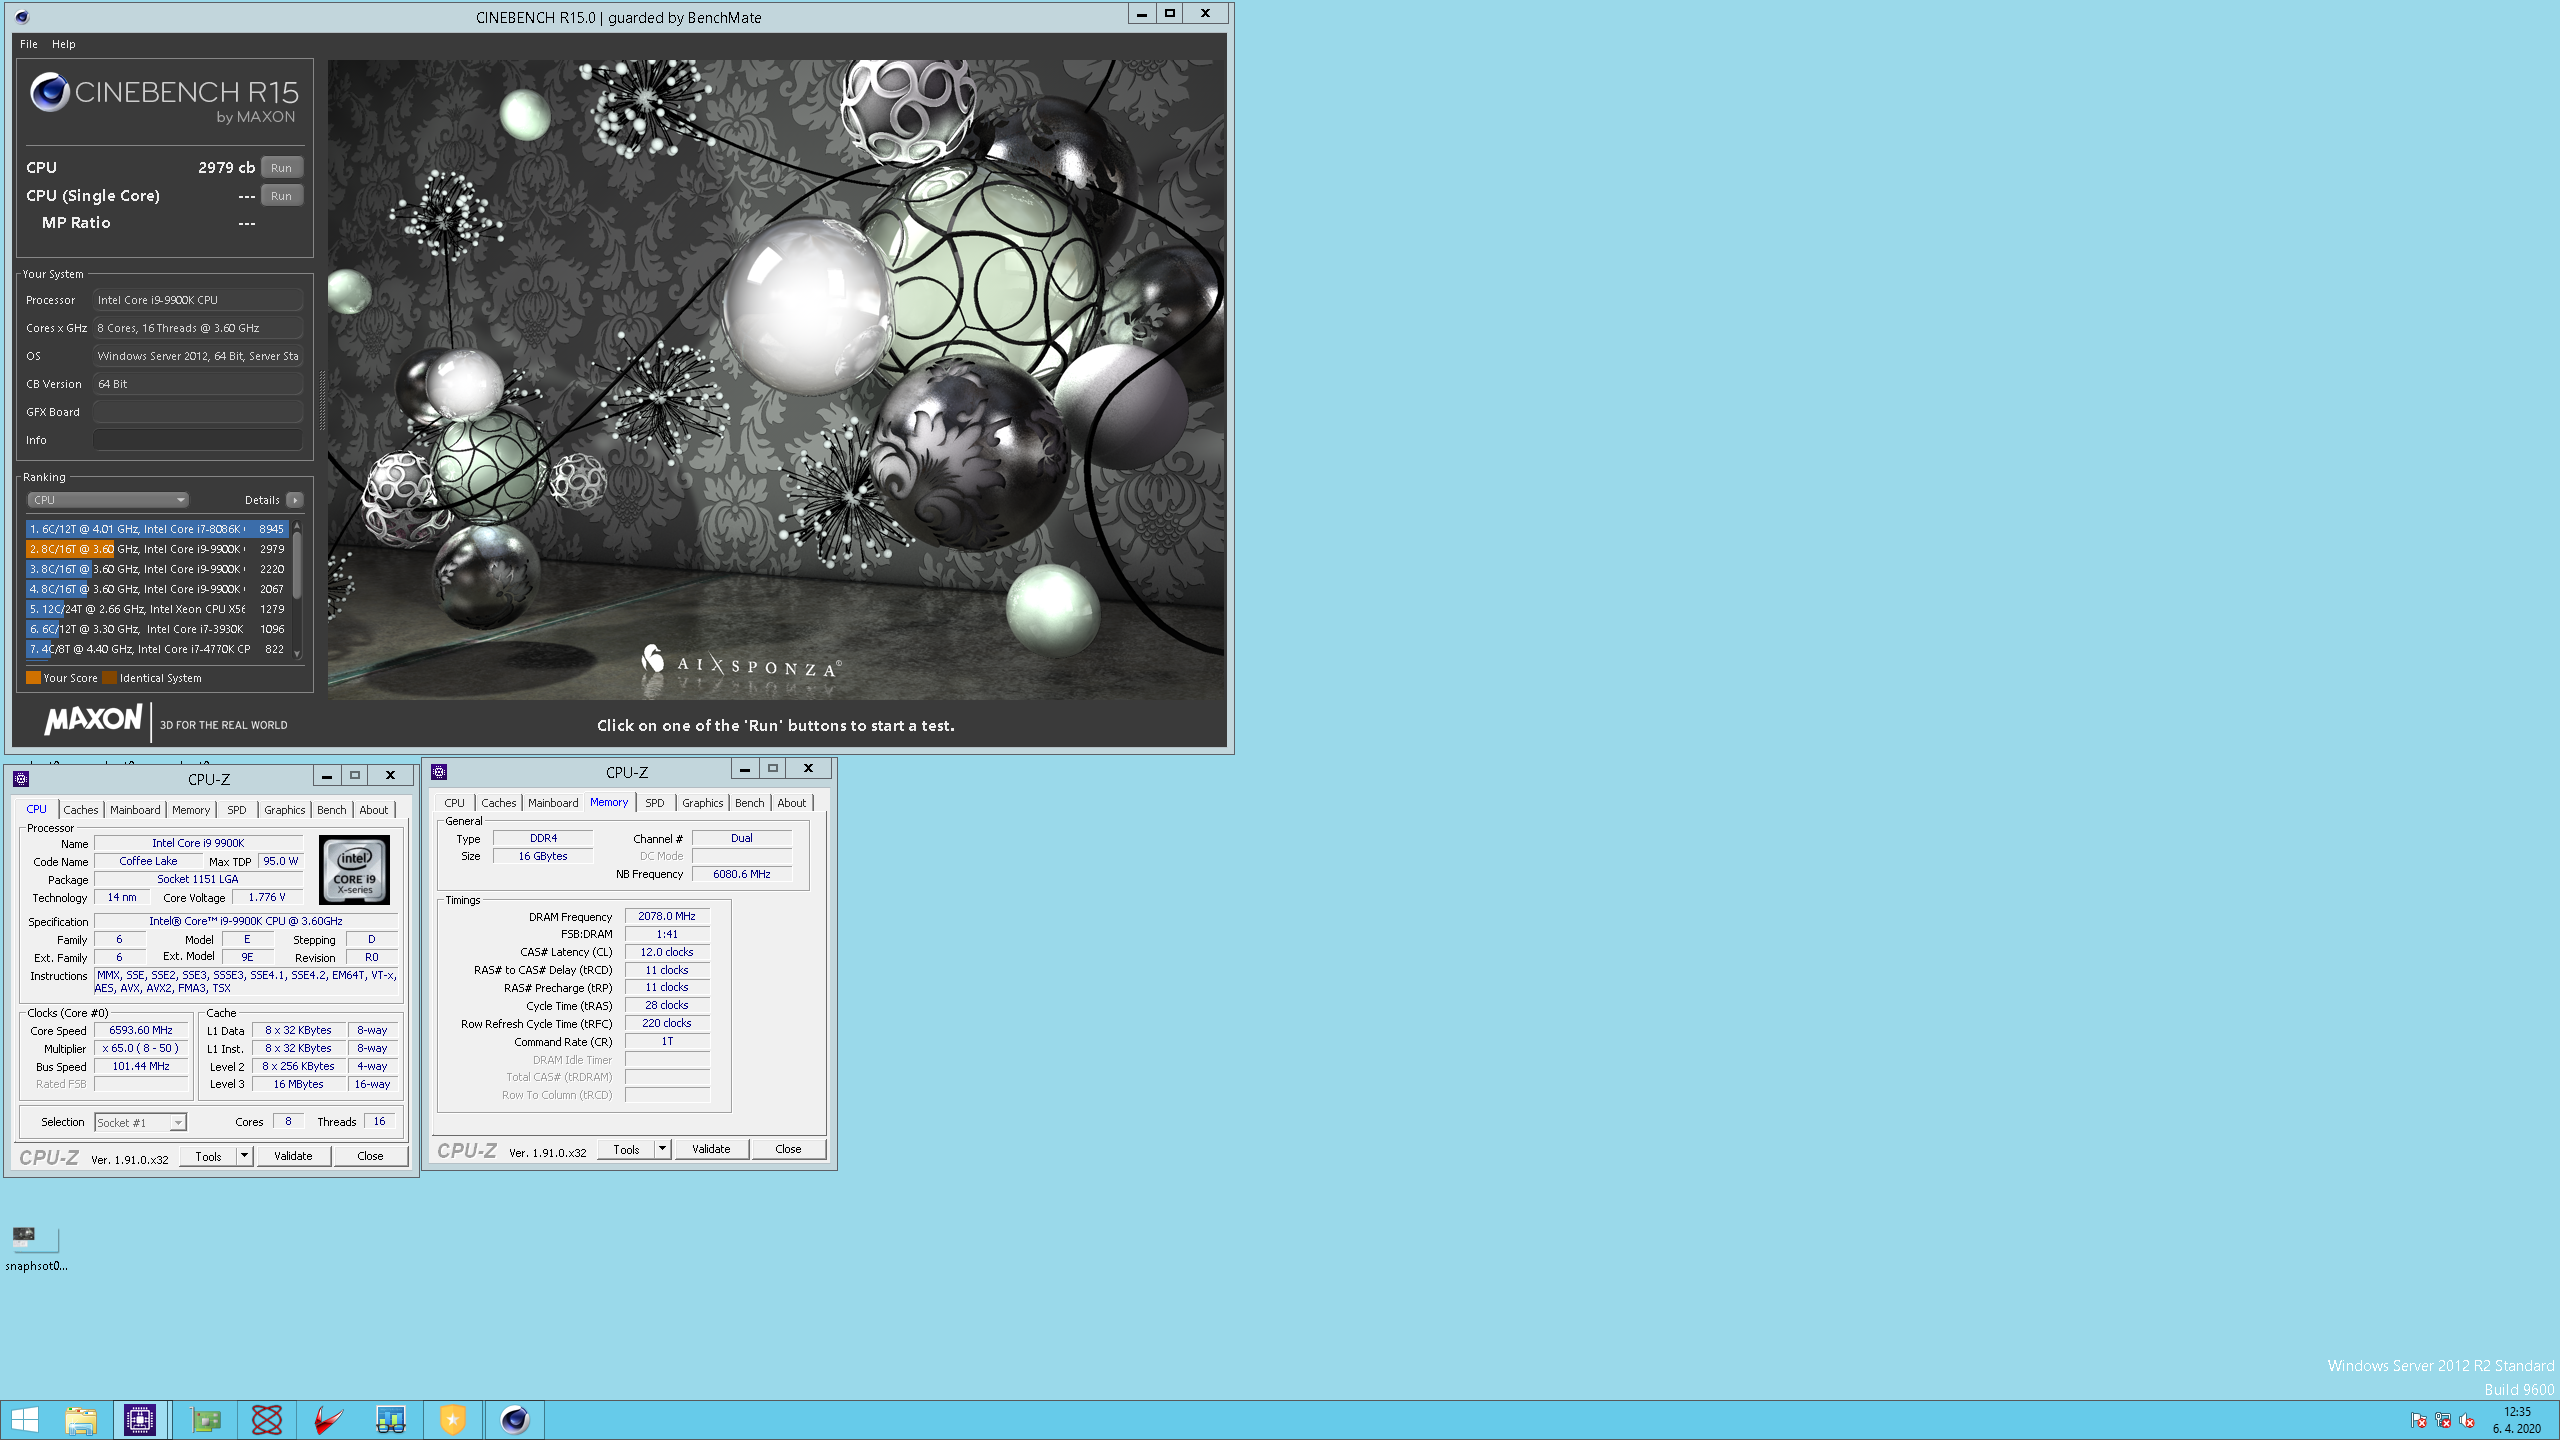Click the Details arrow button in Ranking

point(294,500)
